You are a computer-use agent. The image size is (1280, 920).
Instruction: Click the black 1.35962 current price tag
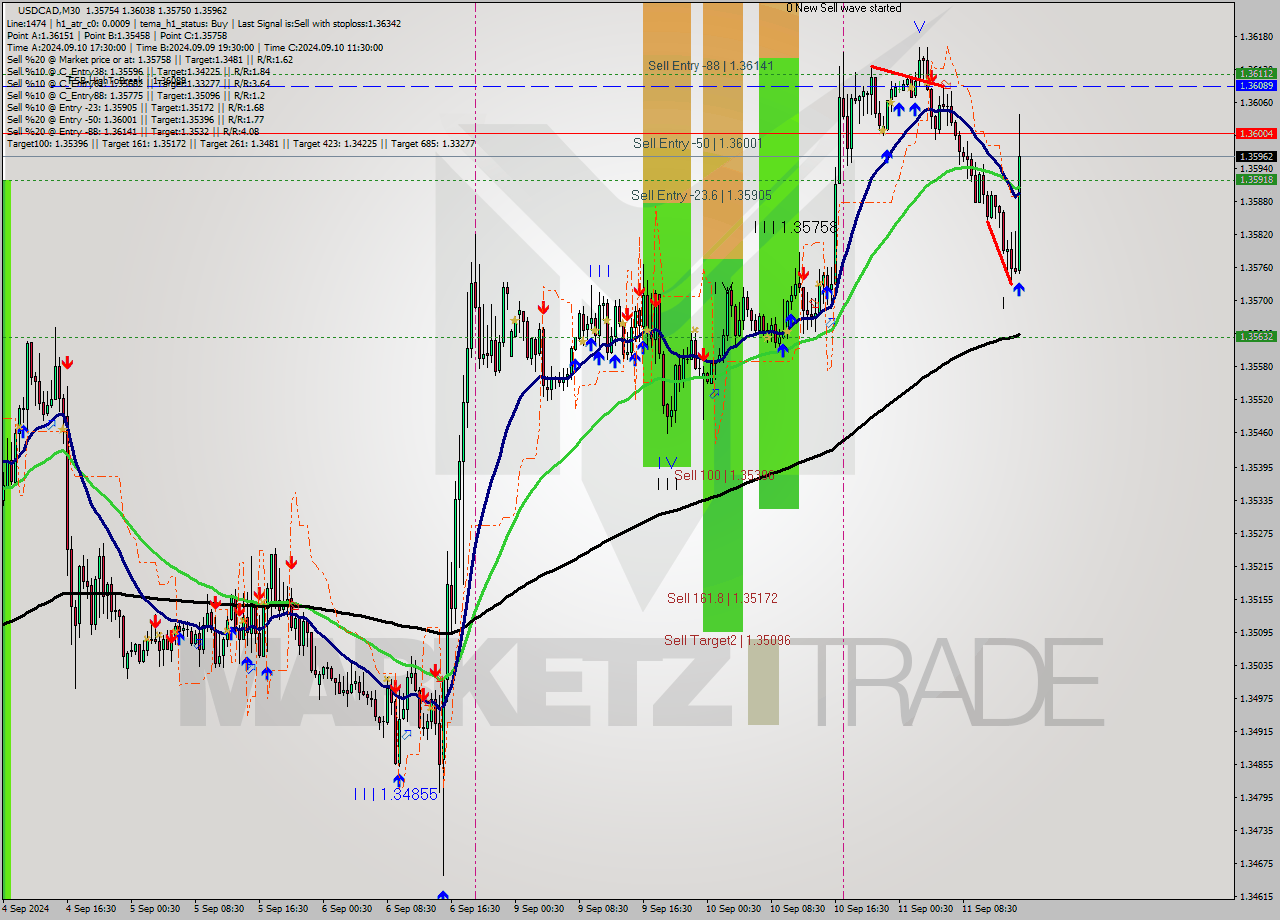point(1256,156)
